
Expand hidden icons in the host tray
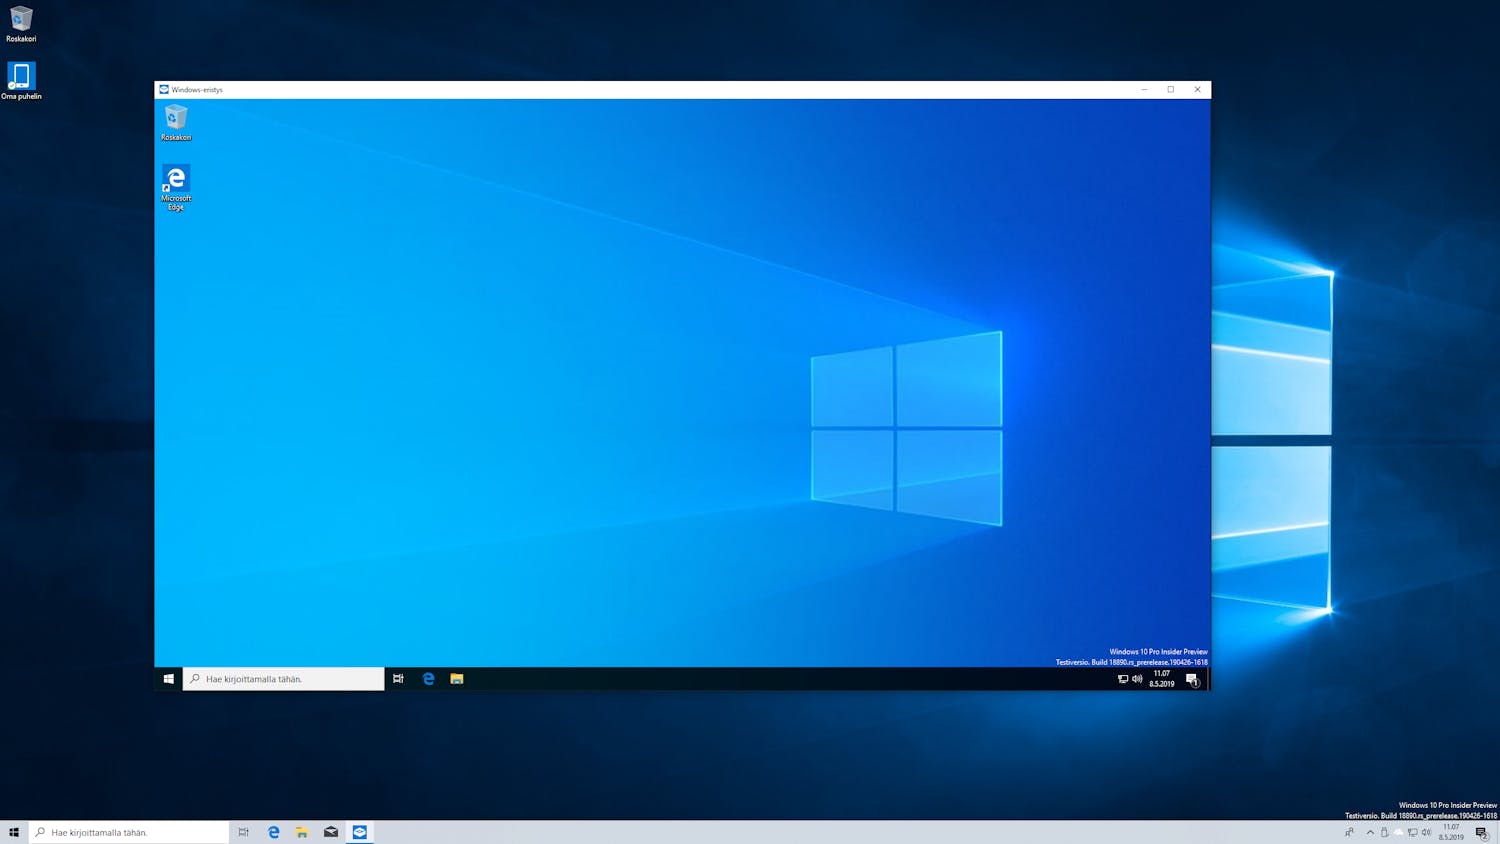point(1370,832)
